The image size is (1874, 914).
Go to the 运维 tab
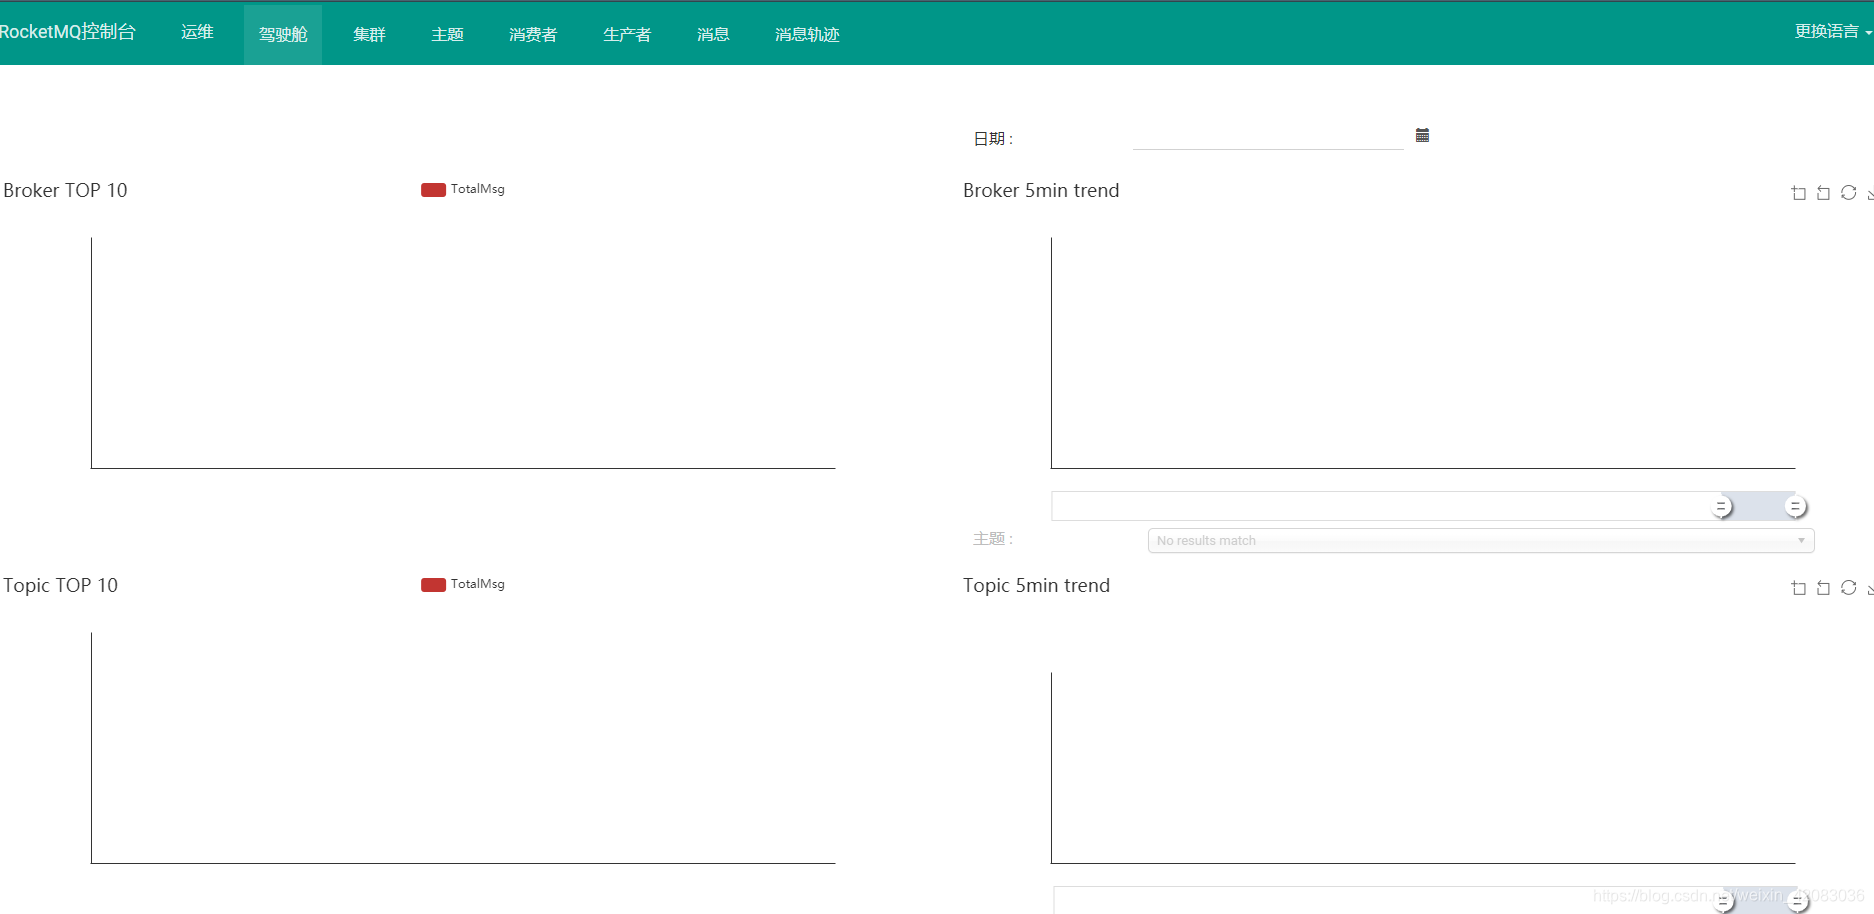[197, 32]
